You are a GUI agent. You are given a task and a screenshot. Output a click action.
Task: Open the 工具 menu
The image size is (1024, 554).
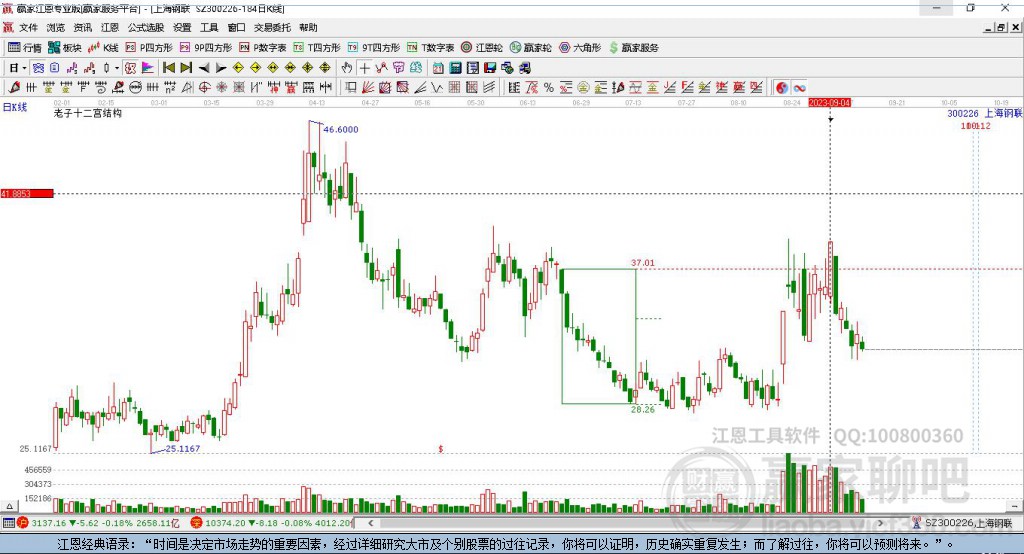209,27
